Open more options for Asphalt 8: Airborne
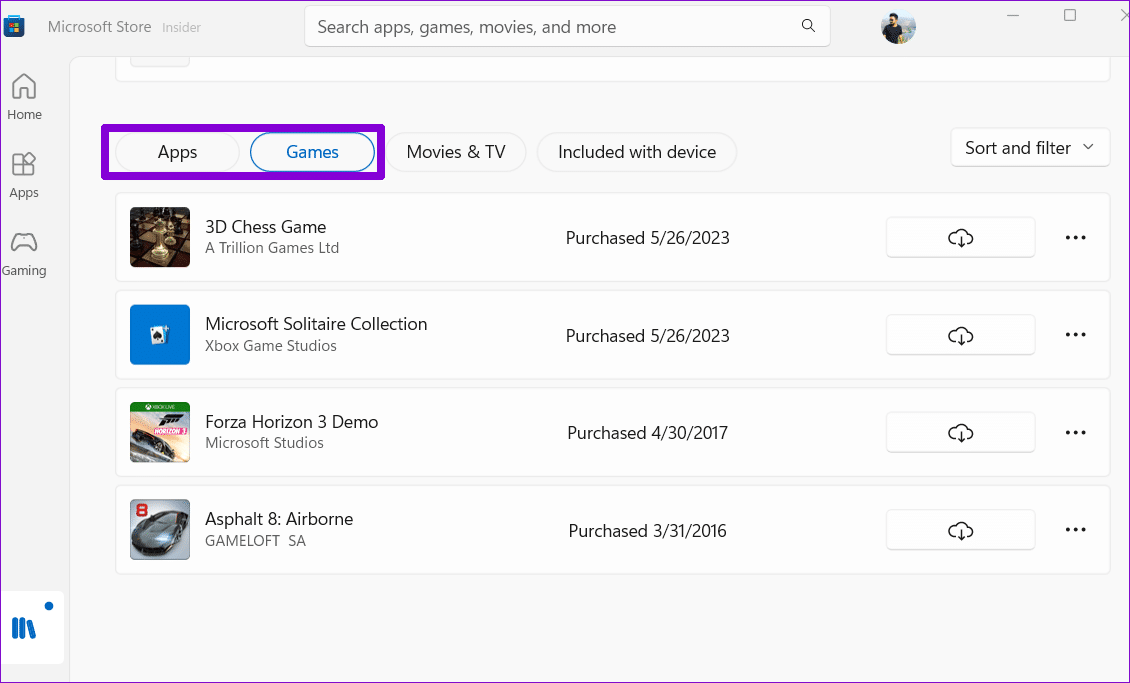1130x683 pixels. click(1075, 530)
